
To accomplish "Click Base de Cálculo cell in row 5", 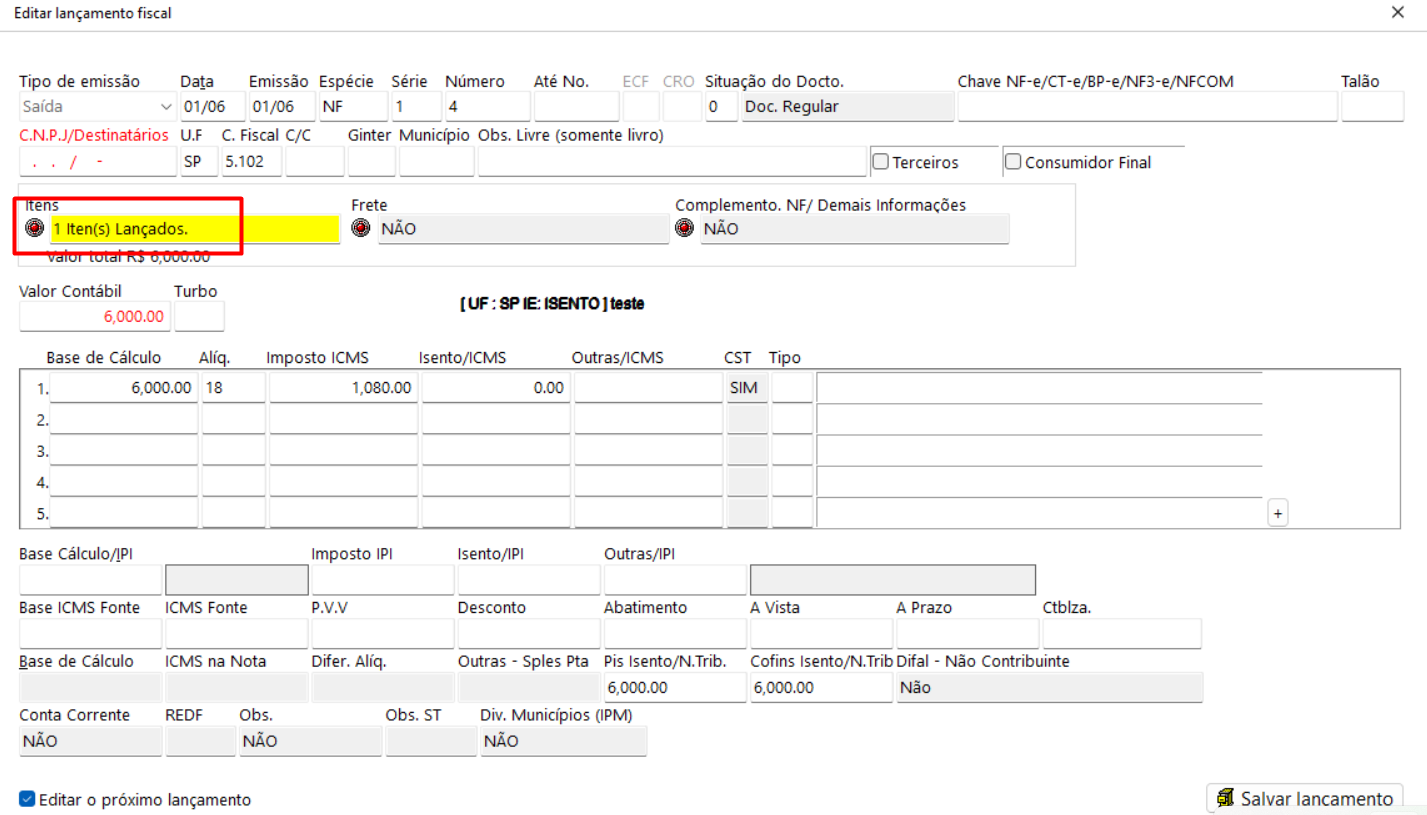I will [x=124, y=513].
